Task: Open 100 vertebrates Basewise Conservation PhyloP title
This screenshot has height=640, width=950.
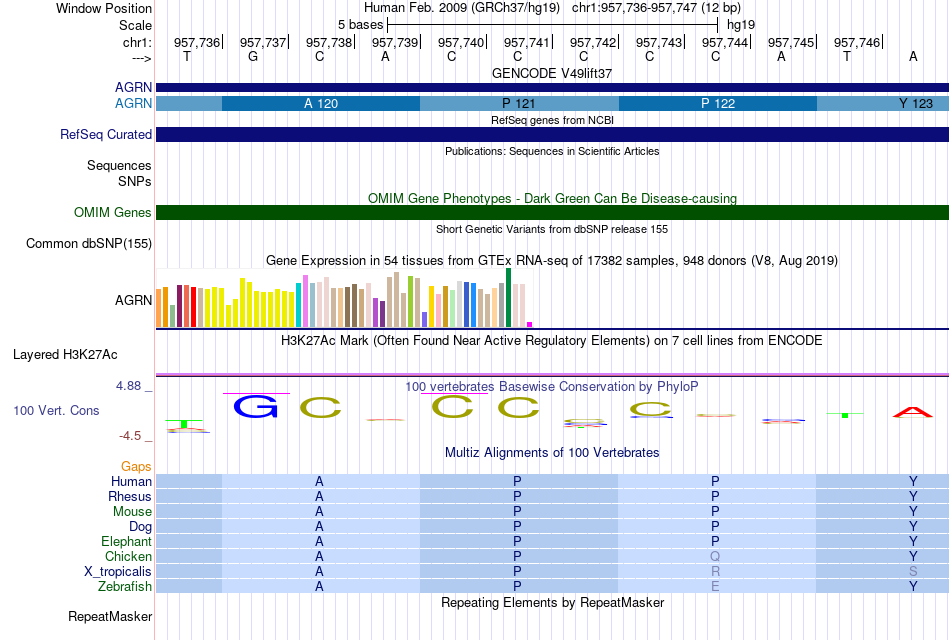Action: 552,387
